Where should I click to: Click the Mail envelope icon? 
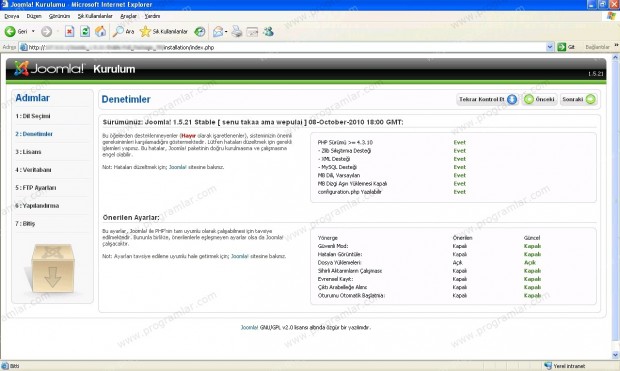(x=218, y=31)
